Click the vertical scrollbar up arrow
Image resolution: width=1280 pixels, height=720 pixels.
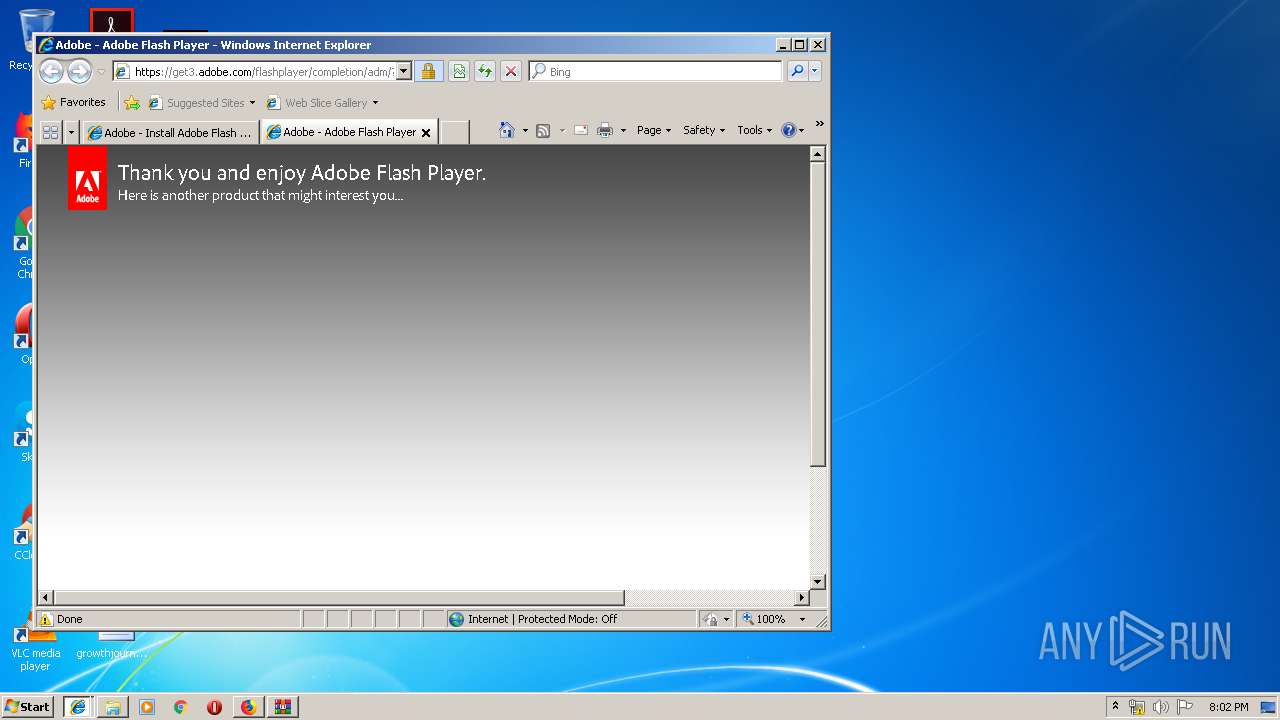pos(817,154)
